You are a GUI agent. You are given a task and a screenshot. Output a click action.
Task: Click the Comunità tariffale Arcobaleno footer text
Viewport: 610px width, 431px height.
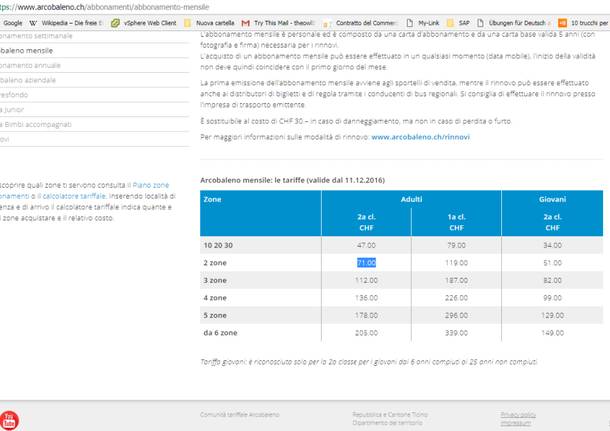(x=240, y=415)
